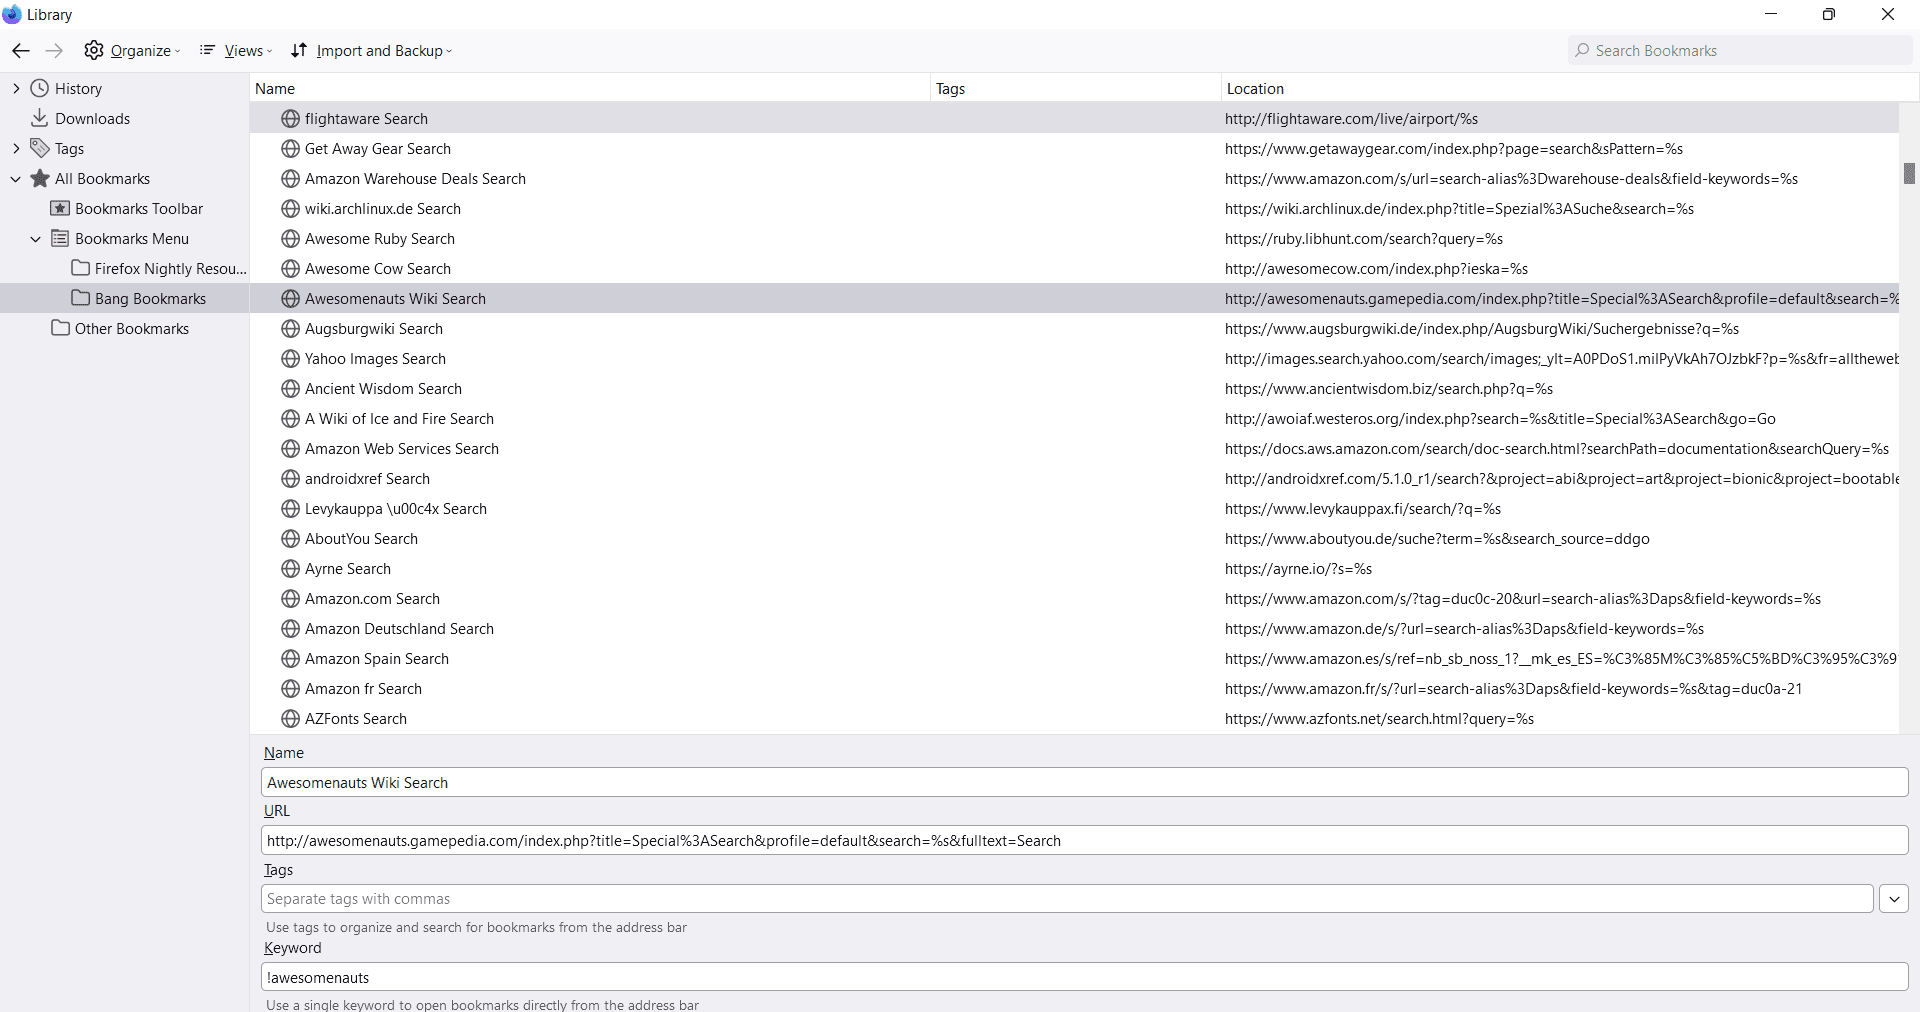
Task: Sort by the Location column header
Action: [1255, 88]
